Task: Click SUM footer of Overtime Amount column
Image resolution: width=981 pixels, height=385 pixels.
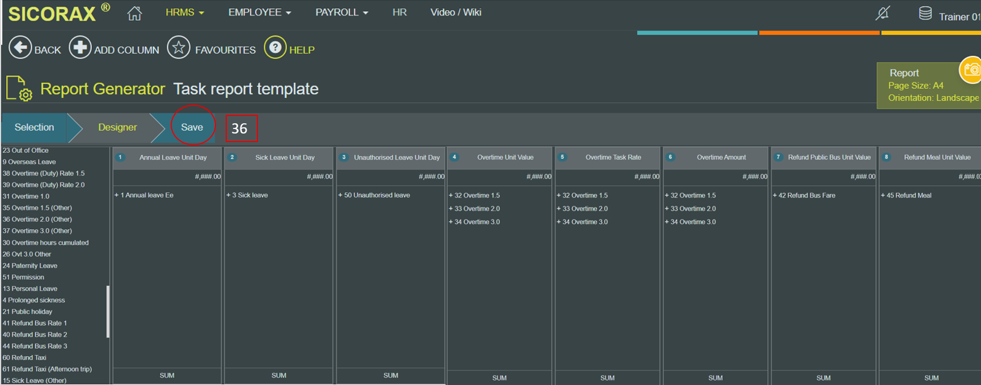Action: coord(715,377)
